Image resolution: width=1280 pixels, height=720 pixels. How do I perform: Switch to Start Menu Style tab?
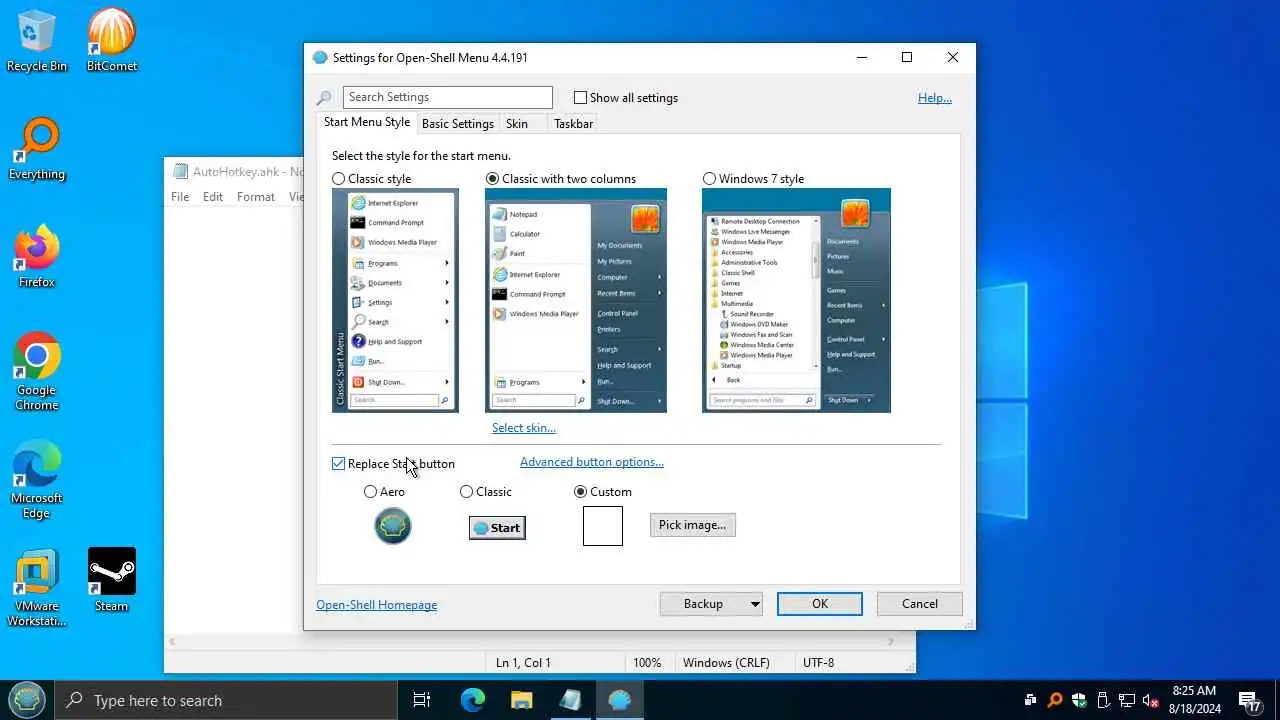[x=367, y=122]
